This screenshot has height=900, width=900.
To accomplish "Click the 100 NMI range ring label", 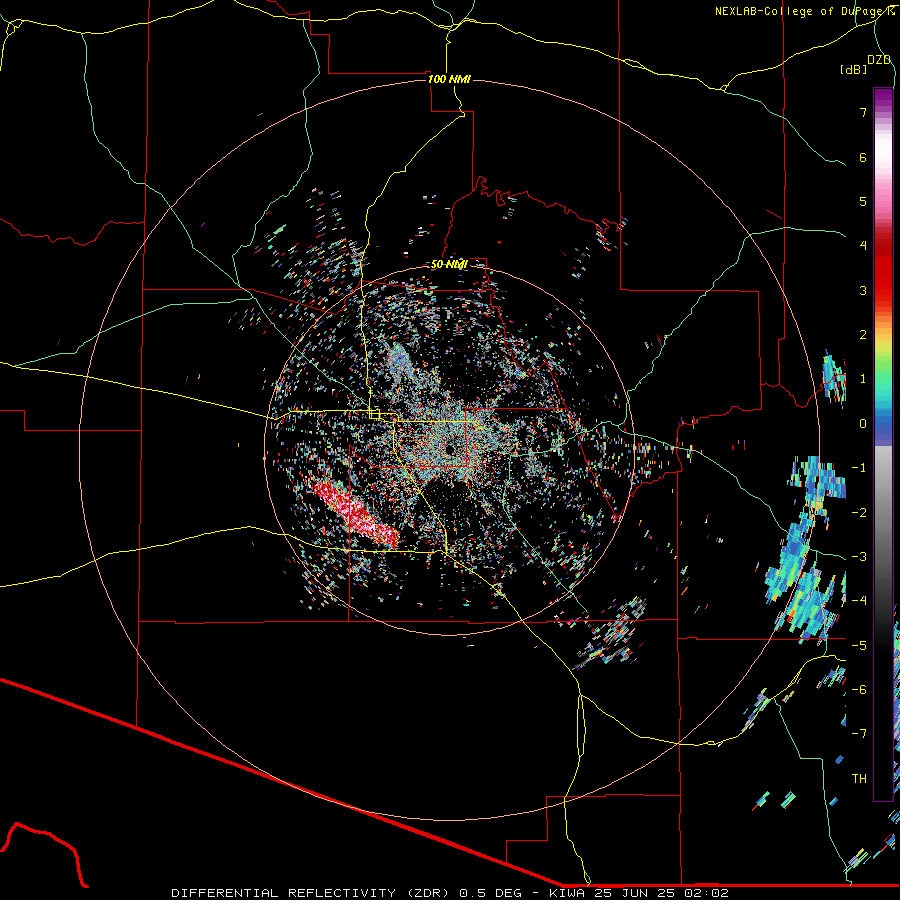I will (449, 79).
